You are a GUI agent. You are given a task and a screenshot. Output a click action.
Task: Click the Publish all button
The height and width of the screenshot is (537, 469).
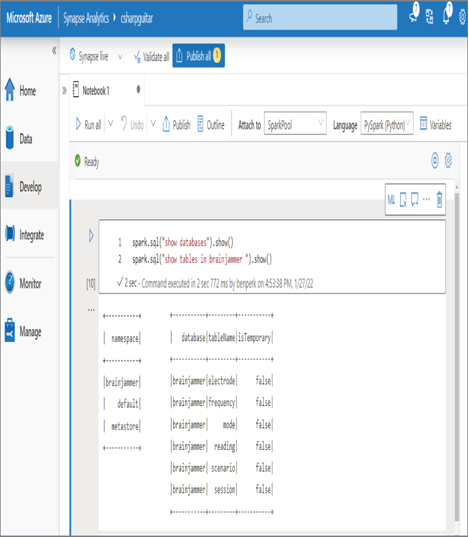pos(198,55)
